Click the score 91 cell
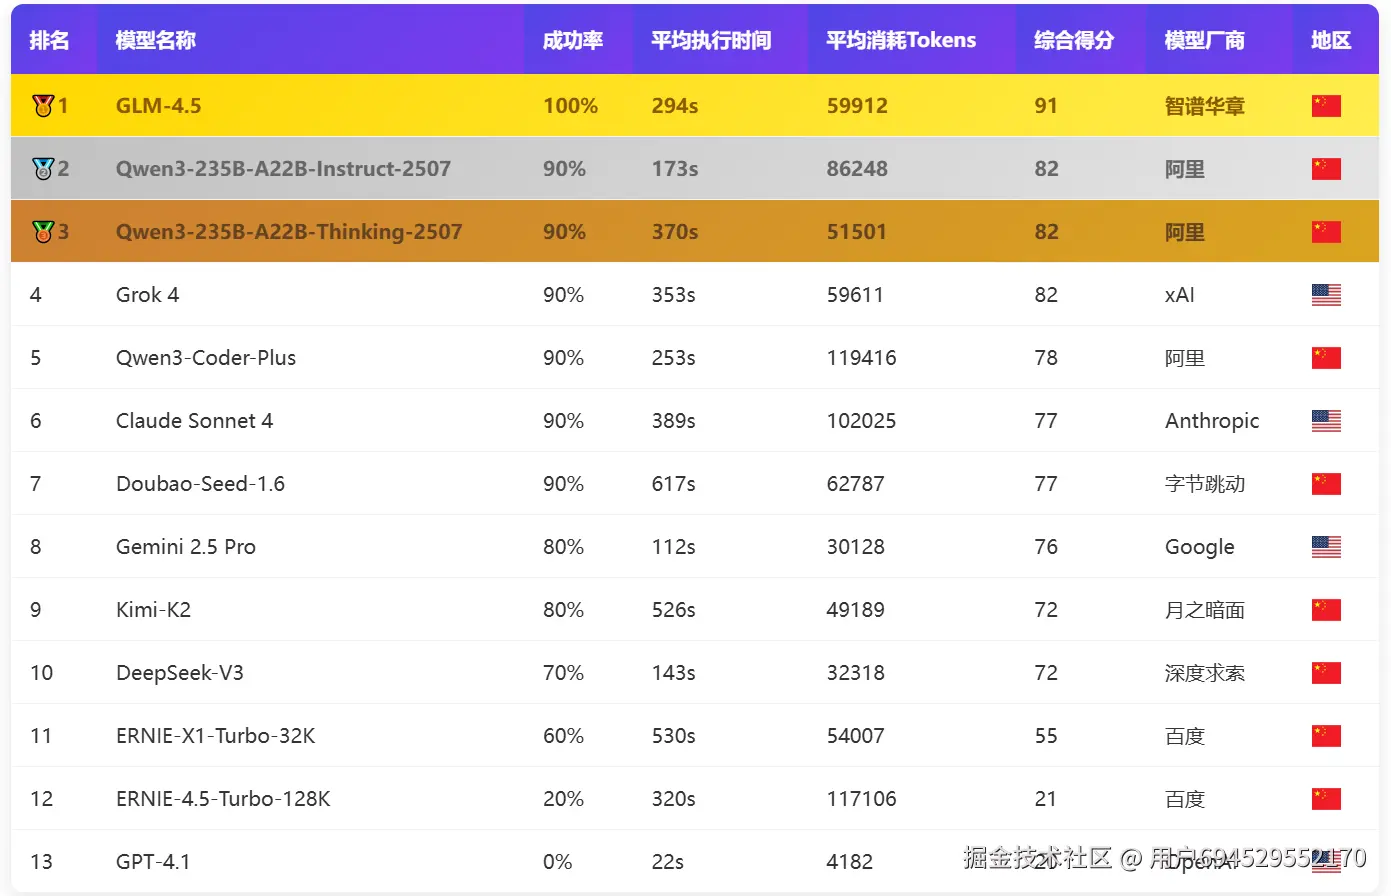 pos(1046,106)
